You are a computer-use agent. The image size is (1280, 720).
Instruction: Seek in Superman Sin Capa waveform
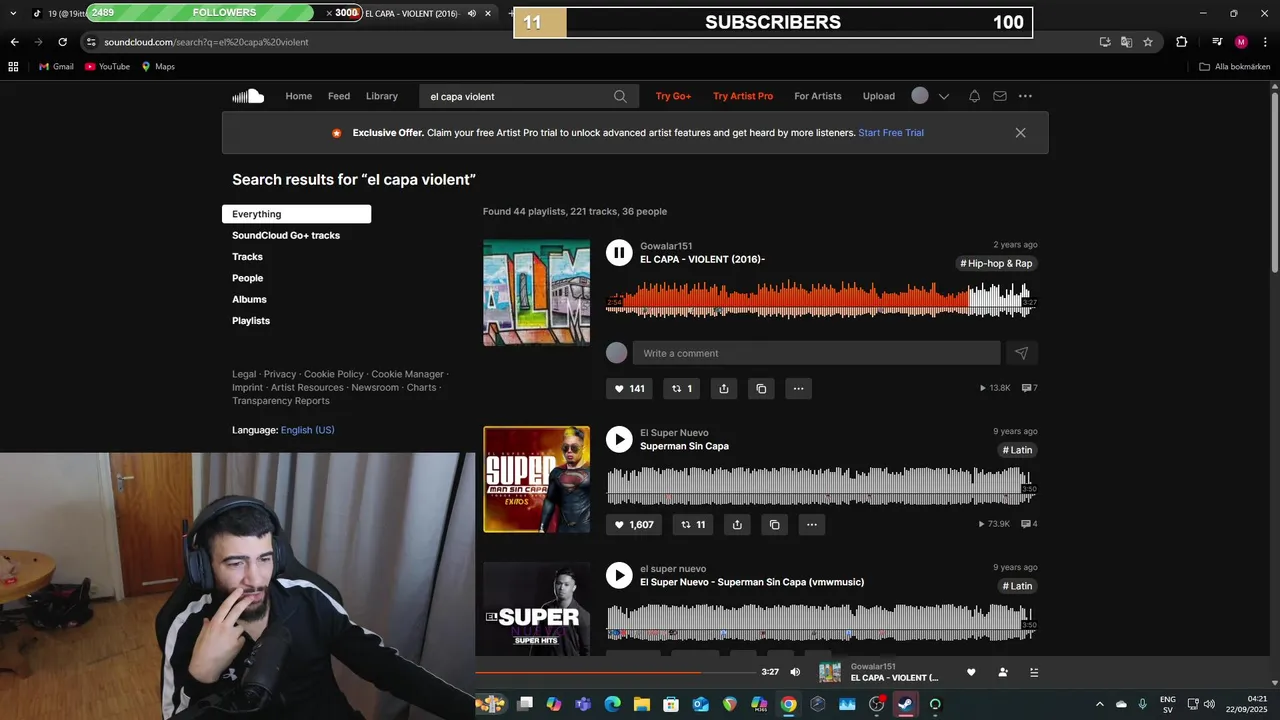[x=820, y=485]
